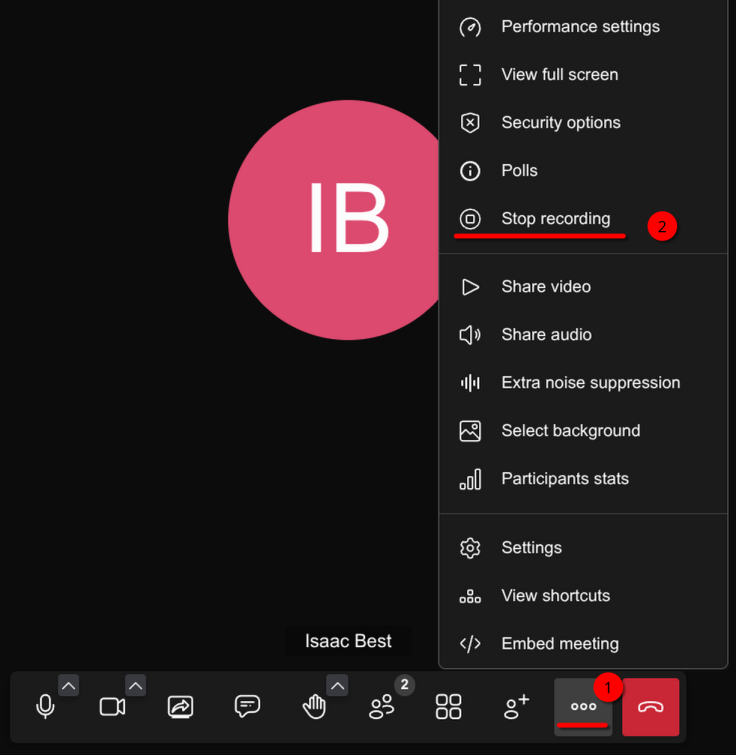Select Embed meeting
Screen dimensions: 736x755
(583, 644)
